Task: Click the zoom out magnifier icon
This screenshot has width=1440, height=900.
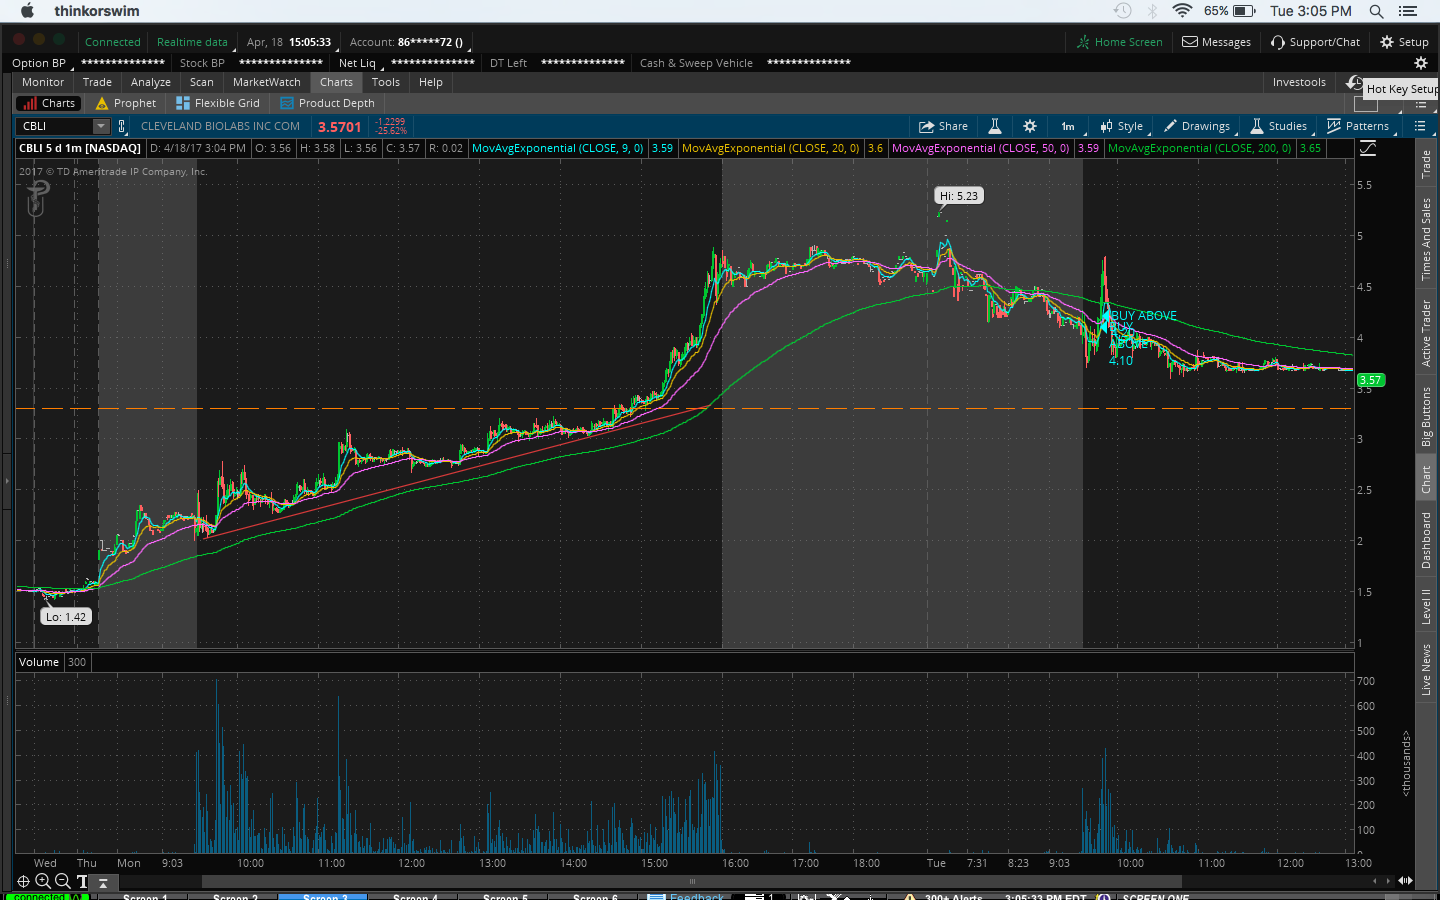Action: (x=62, y=881)
